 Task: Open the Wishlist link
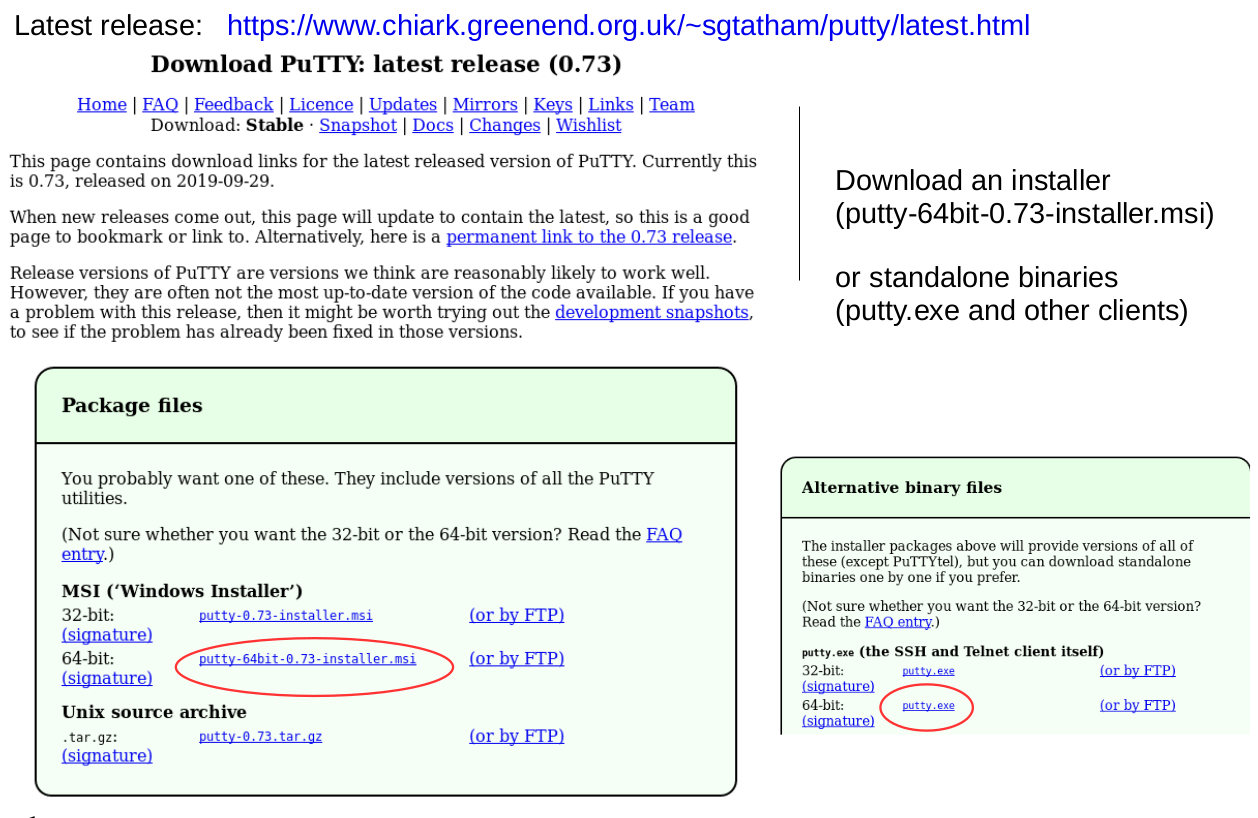click(x=588, y=126)
